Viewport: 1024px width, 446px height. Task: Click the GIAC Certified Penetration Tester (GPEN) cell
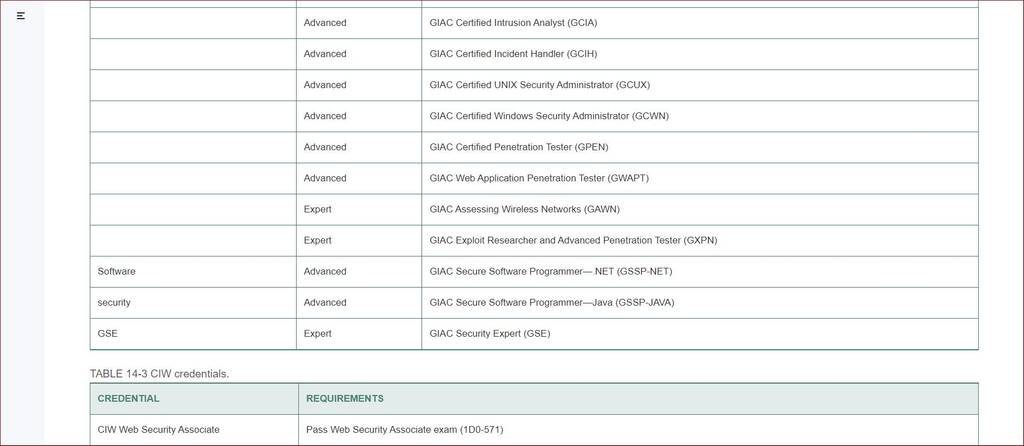click(x=699, y=148)
